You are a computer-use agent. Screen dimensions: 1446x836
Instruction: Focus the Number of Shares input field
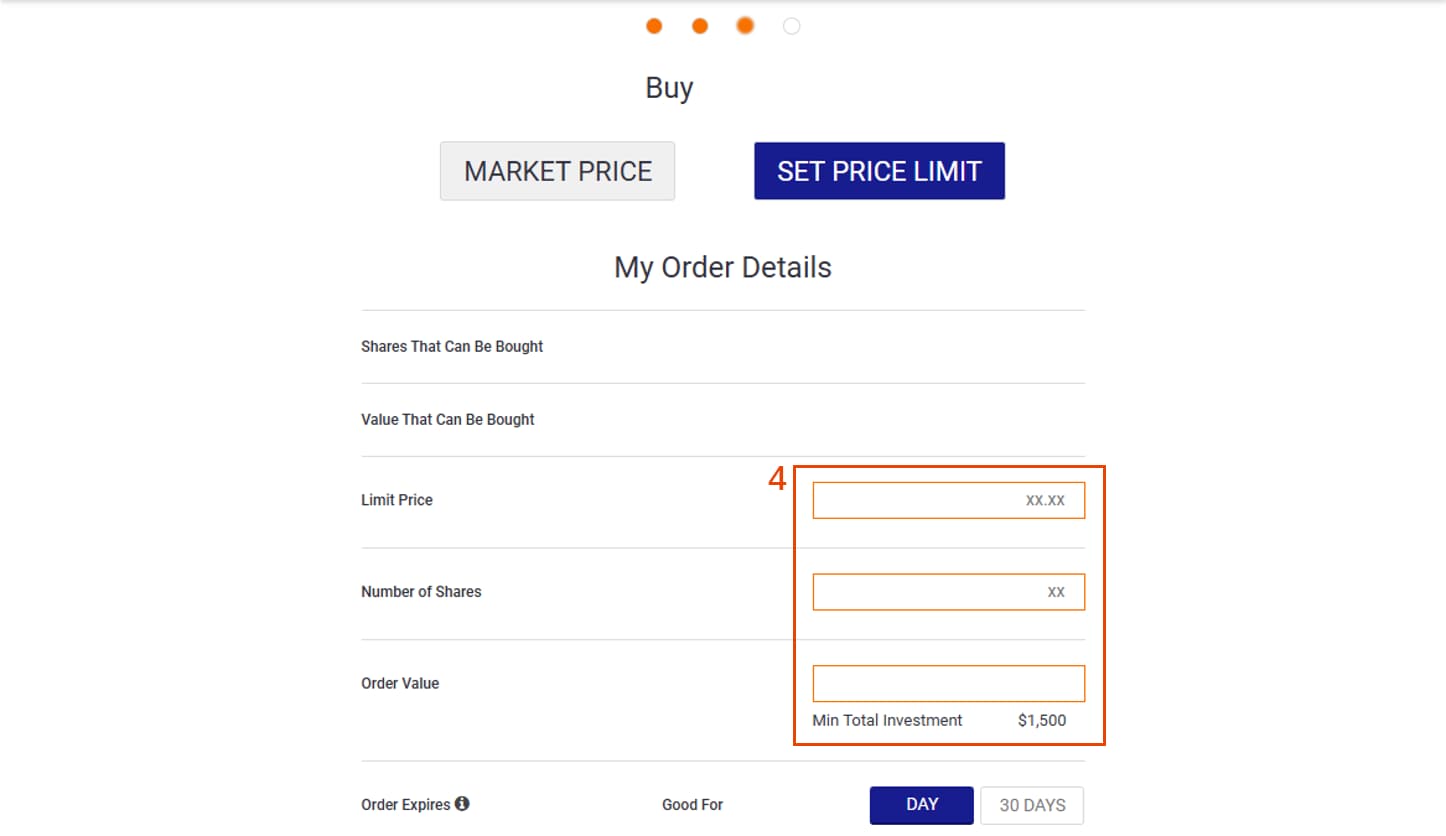coord(948,592)
